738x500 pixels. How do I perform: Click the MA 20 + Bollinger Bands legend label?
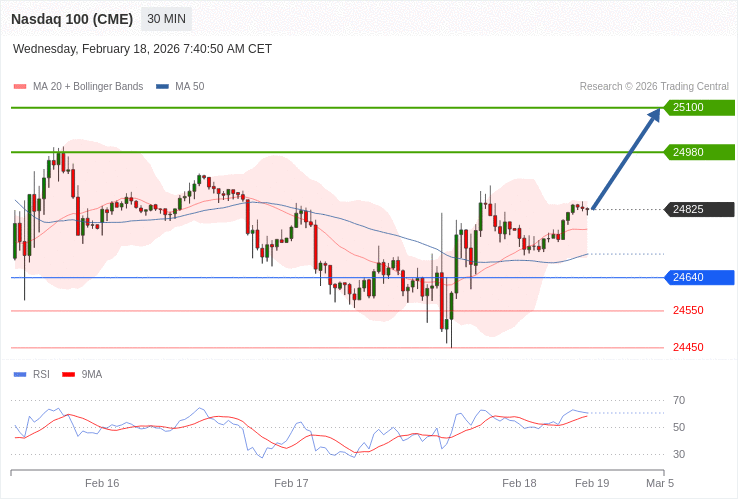[x=88, y=87]
